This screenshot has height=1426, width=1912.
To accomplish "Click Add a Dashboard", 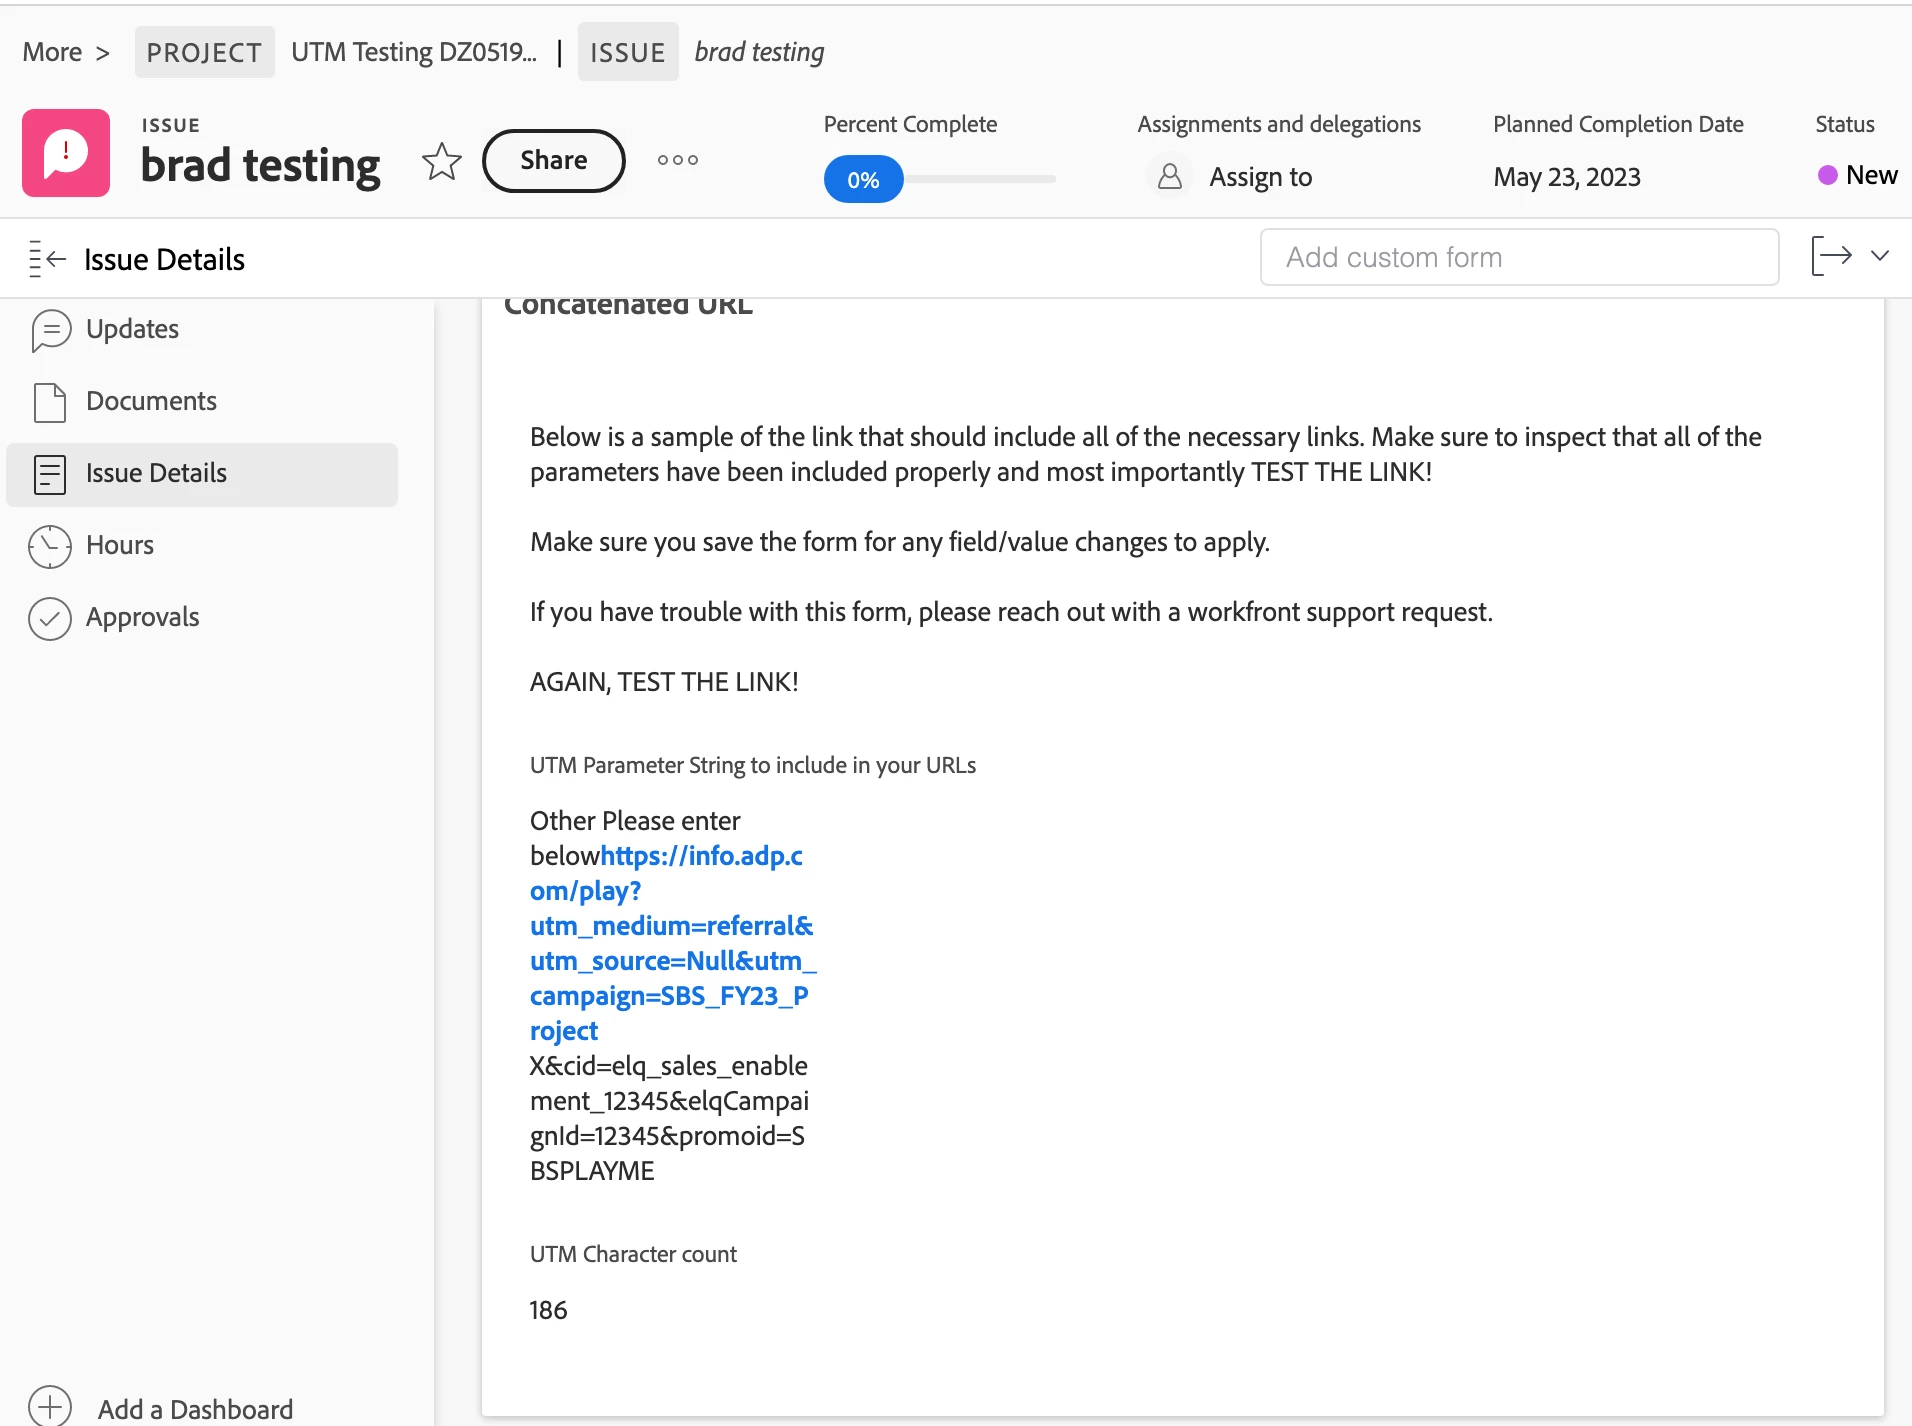I will tap(195, 1409).
